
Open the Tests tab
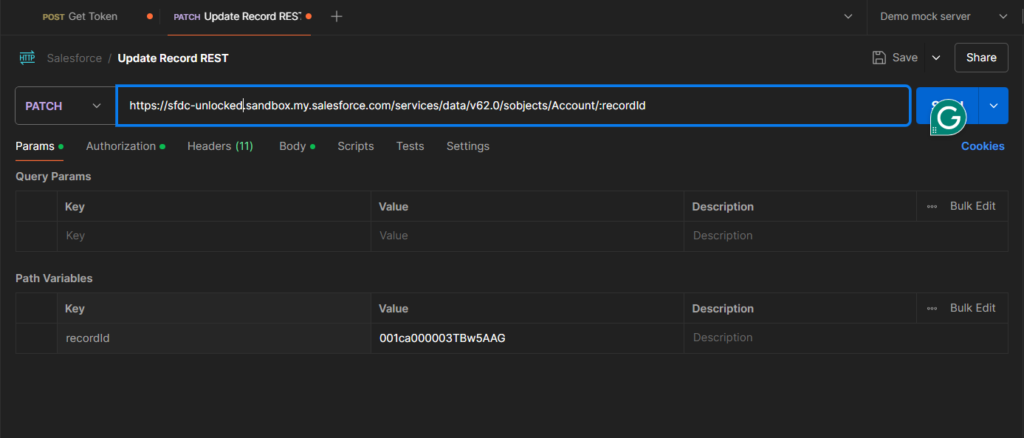coord(410,146)
